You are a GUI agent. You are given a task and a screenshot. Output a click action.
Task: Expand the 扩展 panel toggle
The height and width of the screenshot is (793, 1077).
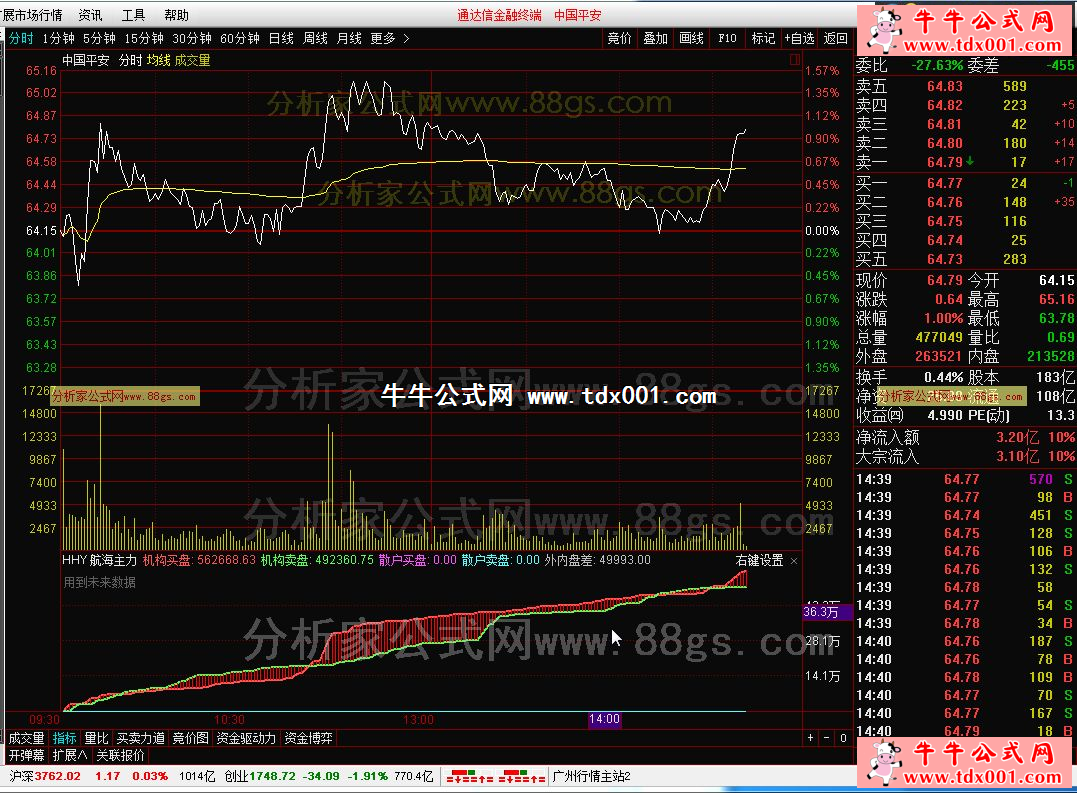coord(69,755)
